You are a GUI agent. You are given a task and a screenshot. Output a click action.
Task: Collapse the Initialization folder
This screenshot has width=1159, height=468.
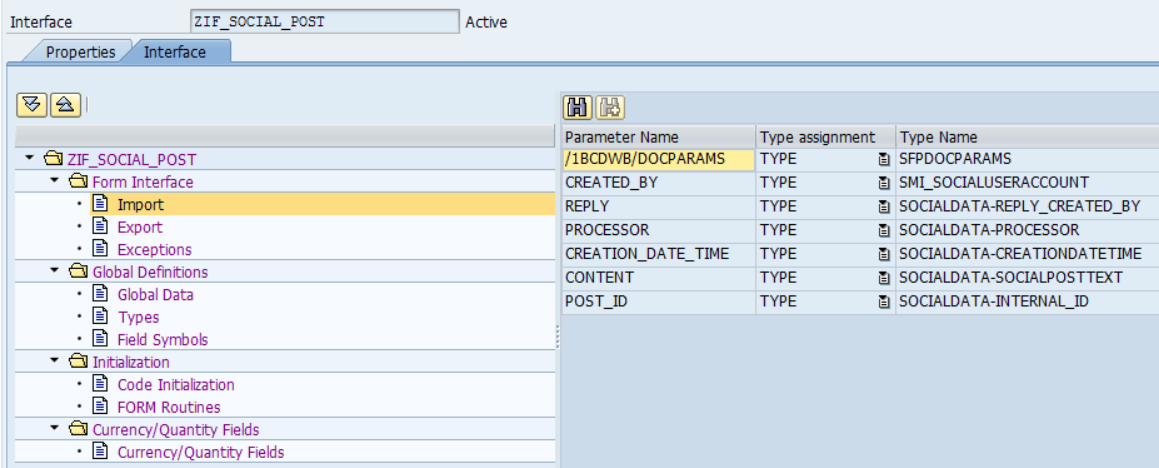coord(55,362)
